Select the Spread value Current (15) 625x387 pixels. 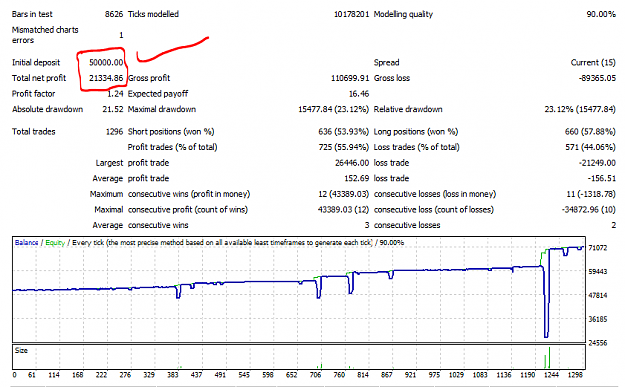click(x=593, y=63)
